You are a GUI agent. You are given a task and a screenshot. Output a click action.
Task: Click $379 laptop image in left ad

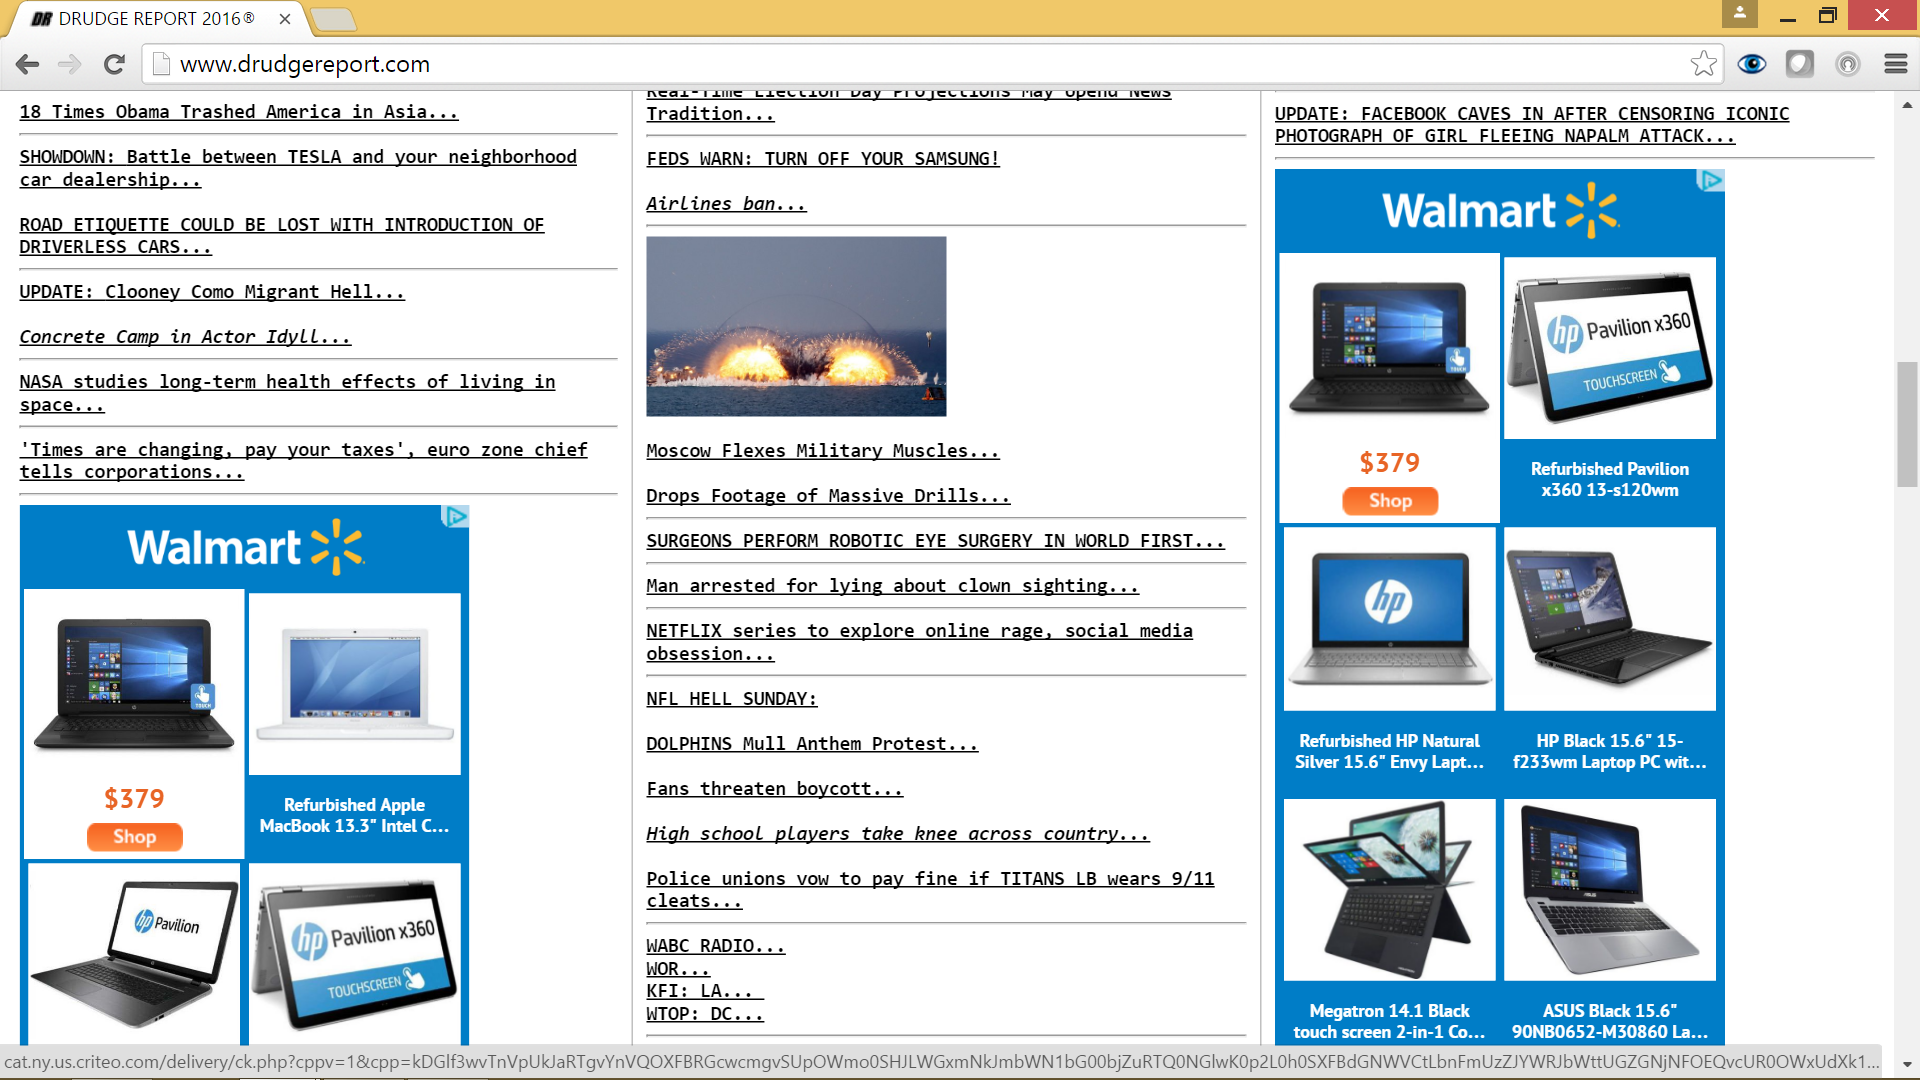134,684
